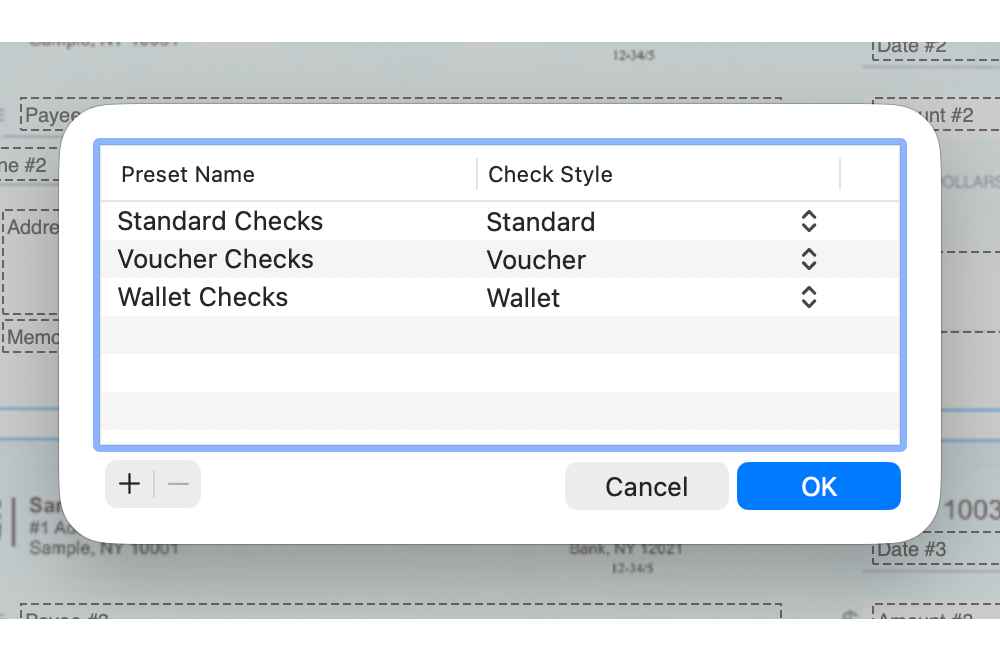1000x660 pixels.
Task: Open Check Style dropdown for Standard Checks
Action: coord(809,222)
